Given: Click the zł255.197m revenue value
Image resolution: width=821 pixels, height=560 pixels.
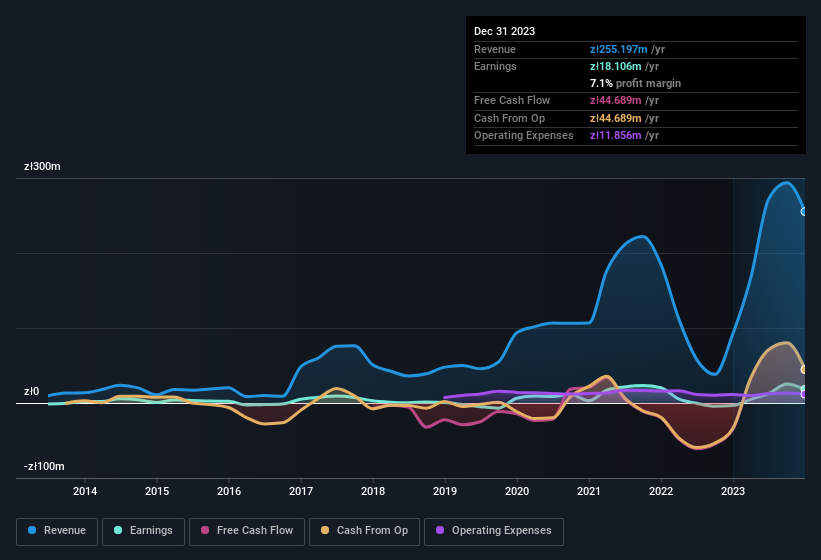Looking at the screenshot, I should pyautogui.click(x=618, y=49).
